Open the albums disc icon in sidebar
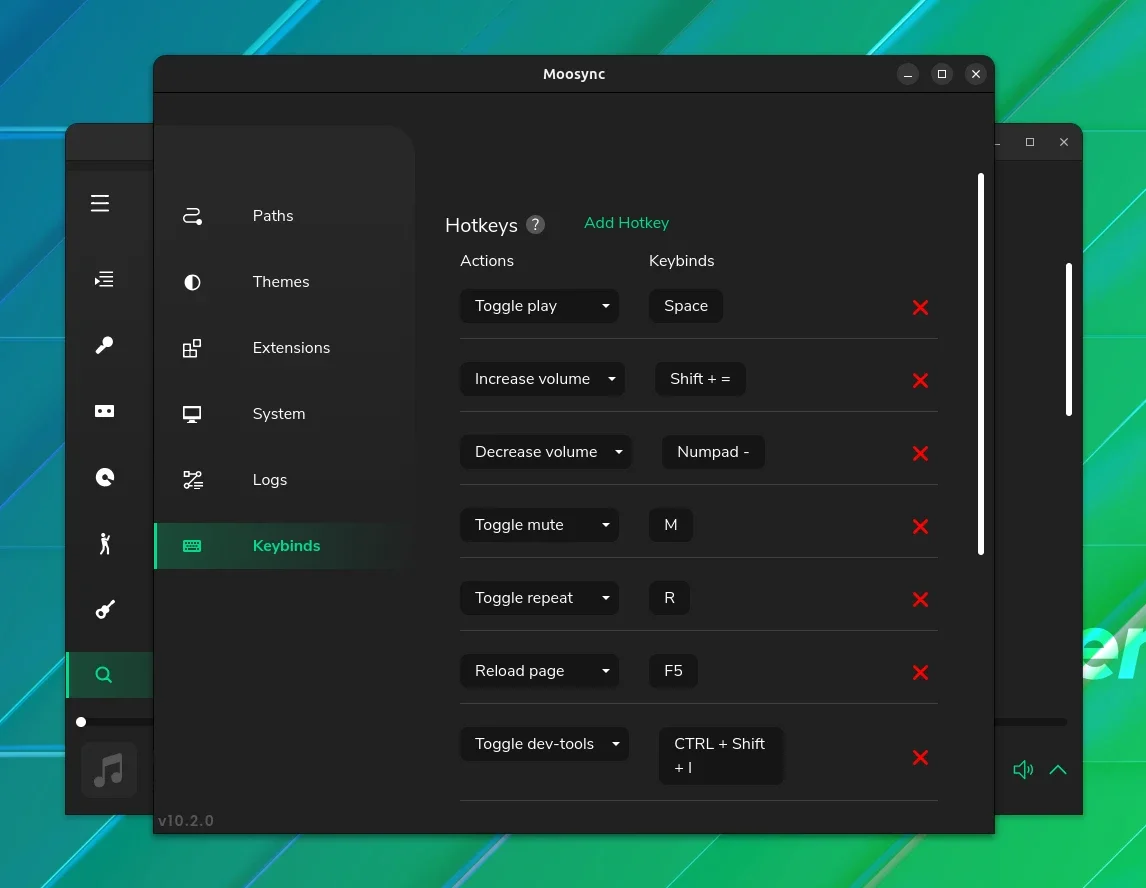Viewport: 1146px width, 888px height. (105, 477)
